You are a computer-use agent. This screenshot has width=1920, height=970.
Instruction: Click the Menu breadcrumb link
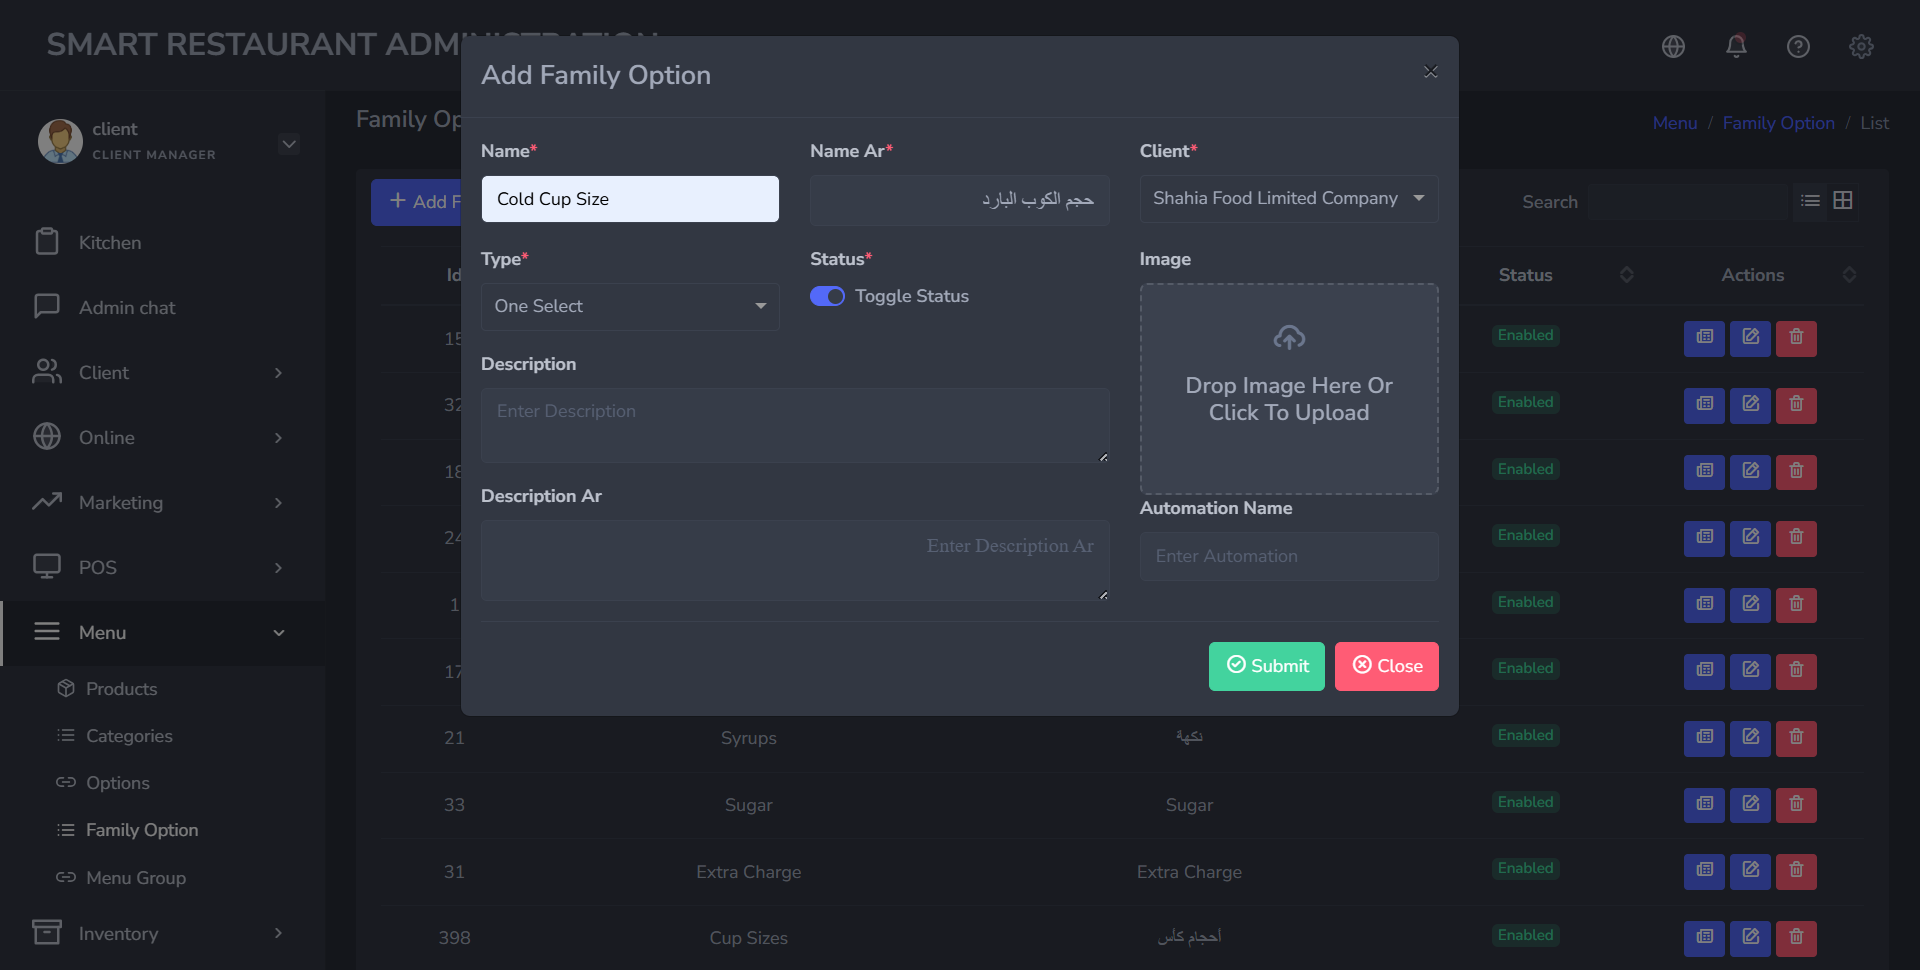[x=1675, y=123]
